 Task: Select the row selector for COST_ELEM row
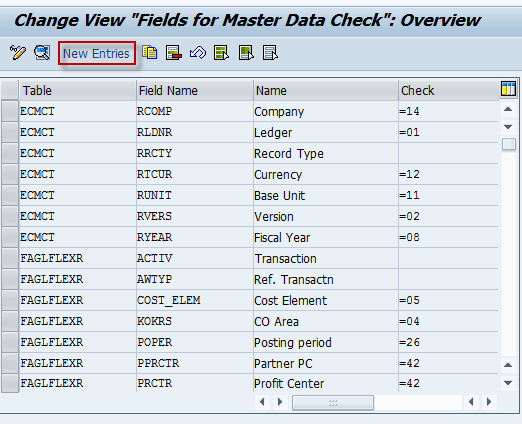coord(10,300)
